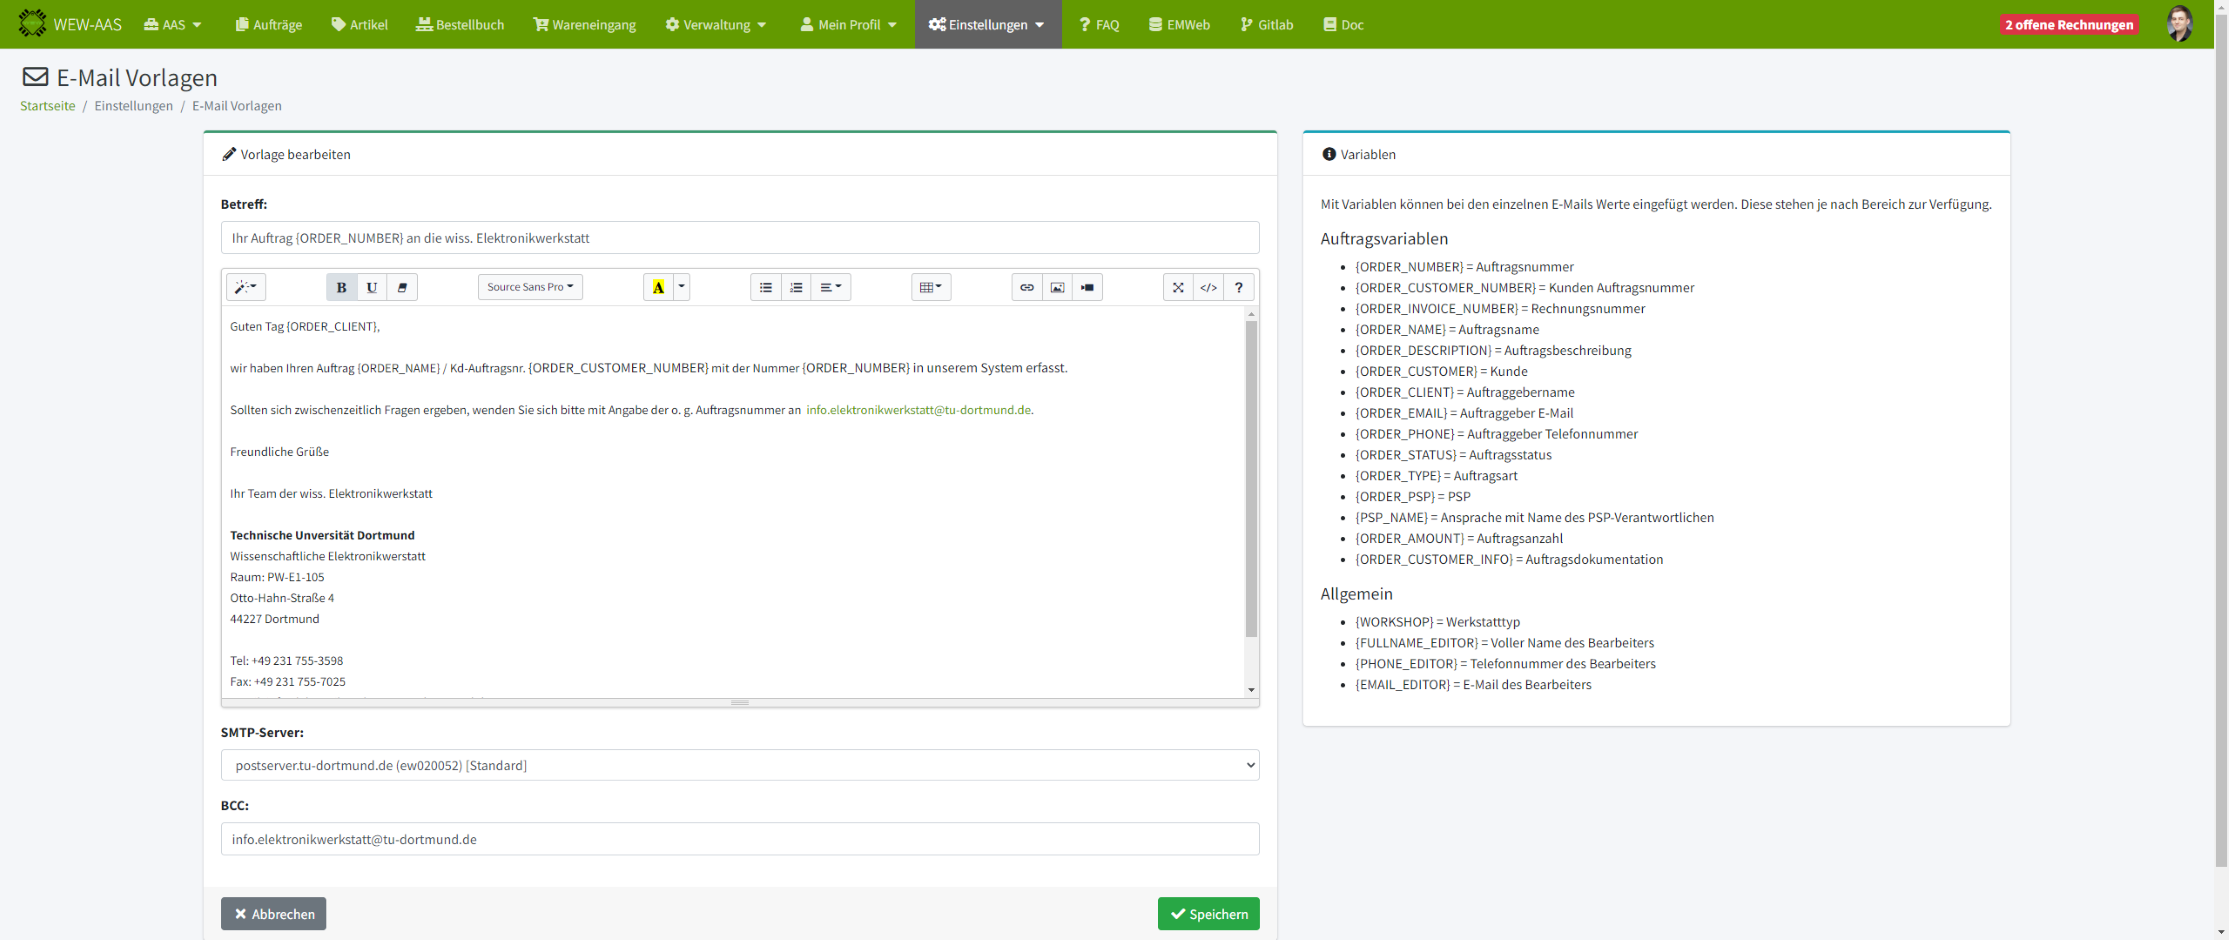Image resolution: width=2229 pixels, height=940 pixels.
Task: Toggle bold formatting in the editor
Action: (x=341, y=287)
